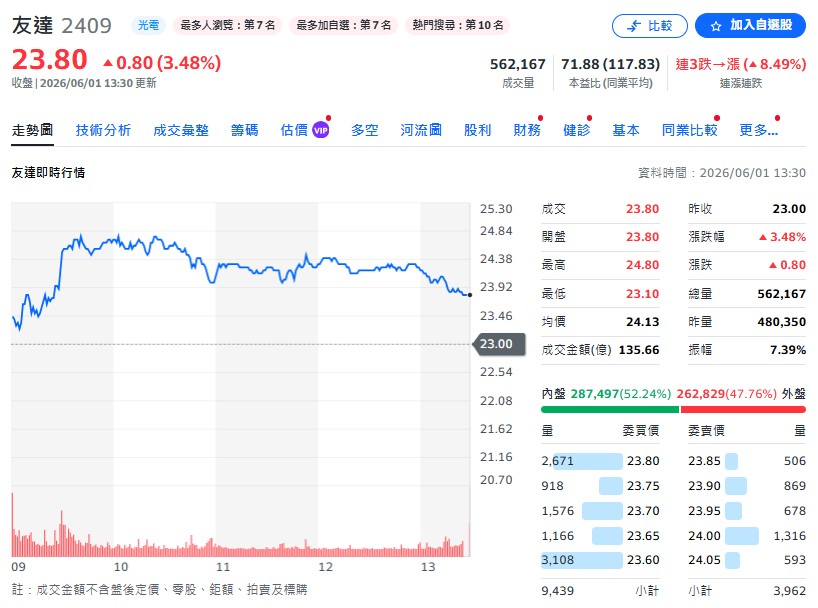818x608 pixels.
Task: Click the 最高 24.80 value
Action: pos(643,265)
